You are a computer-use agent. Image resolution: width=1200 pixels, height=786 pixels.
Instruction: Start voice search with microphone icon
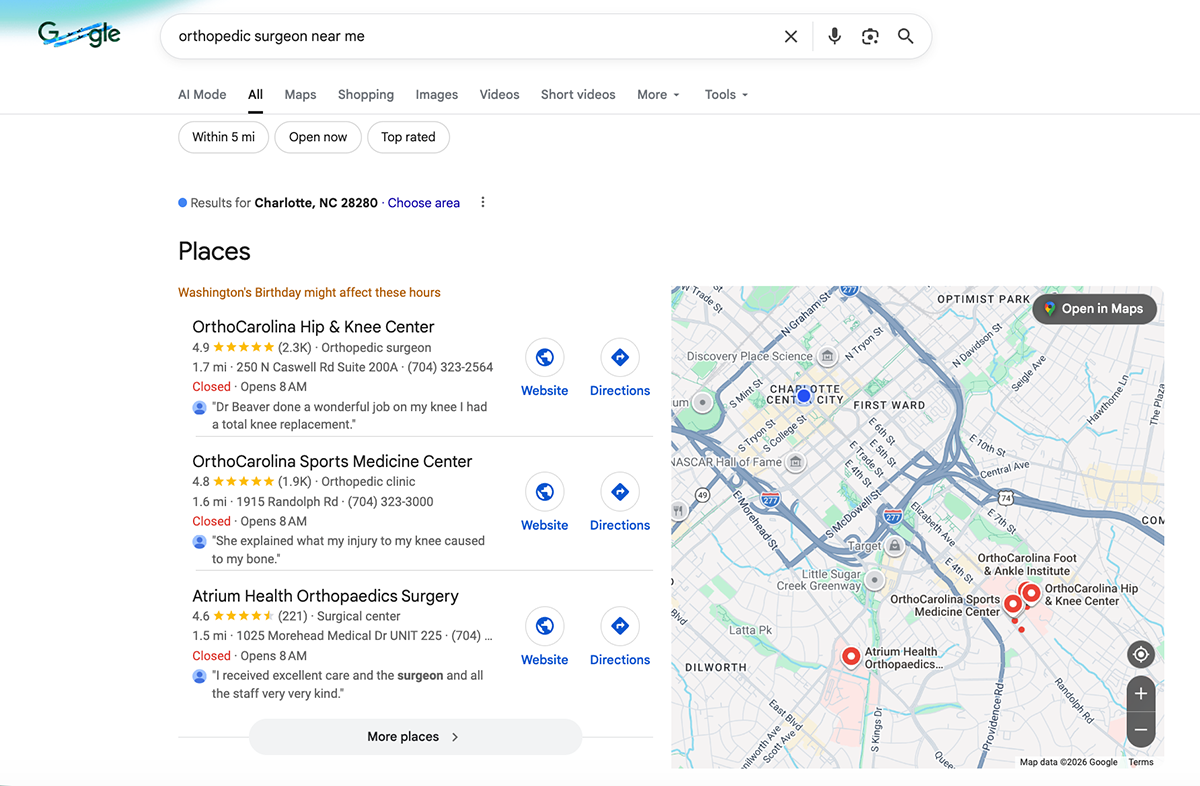click(834, 37)
